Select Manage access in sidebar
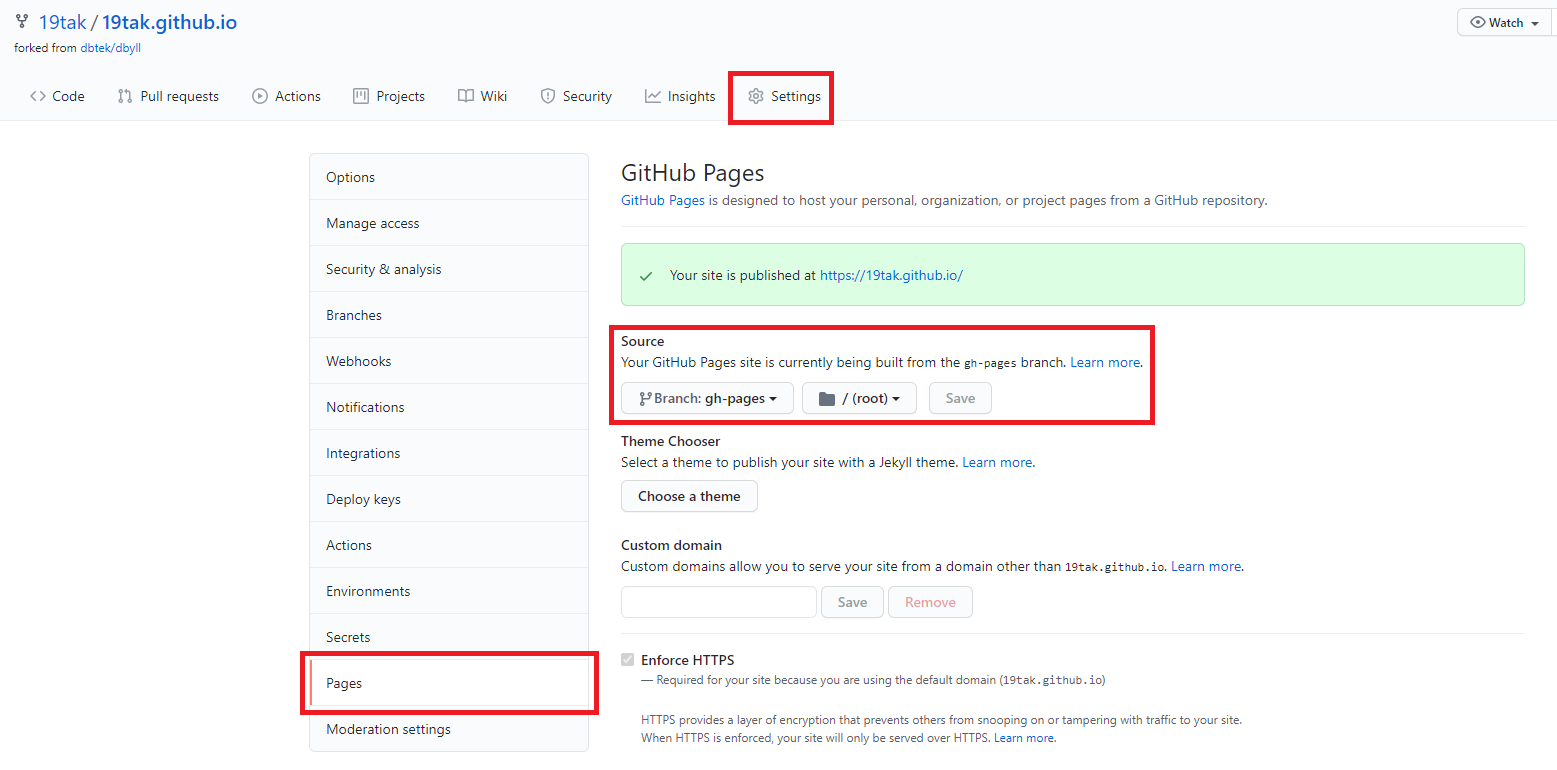This screenshot has height=770, width=1557. pyautogui.click(x=449, y=223)
